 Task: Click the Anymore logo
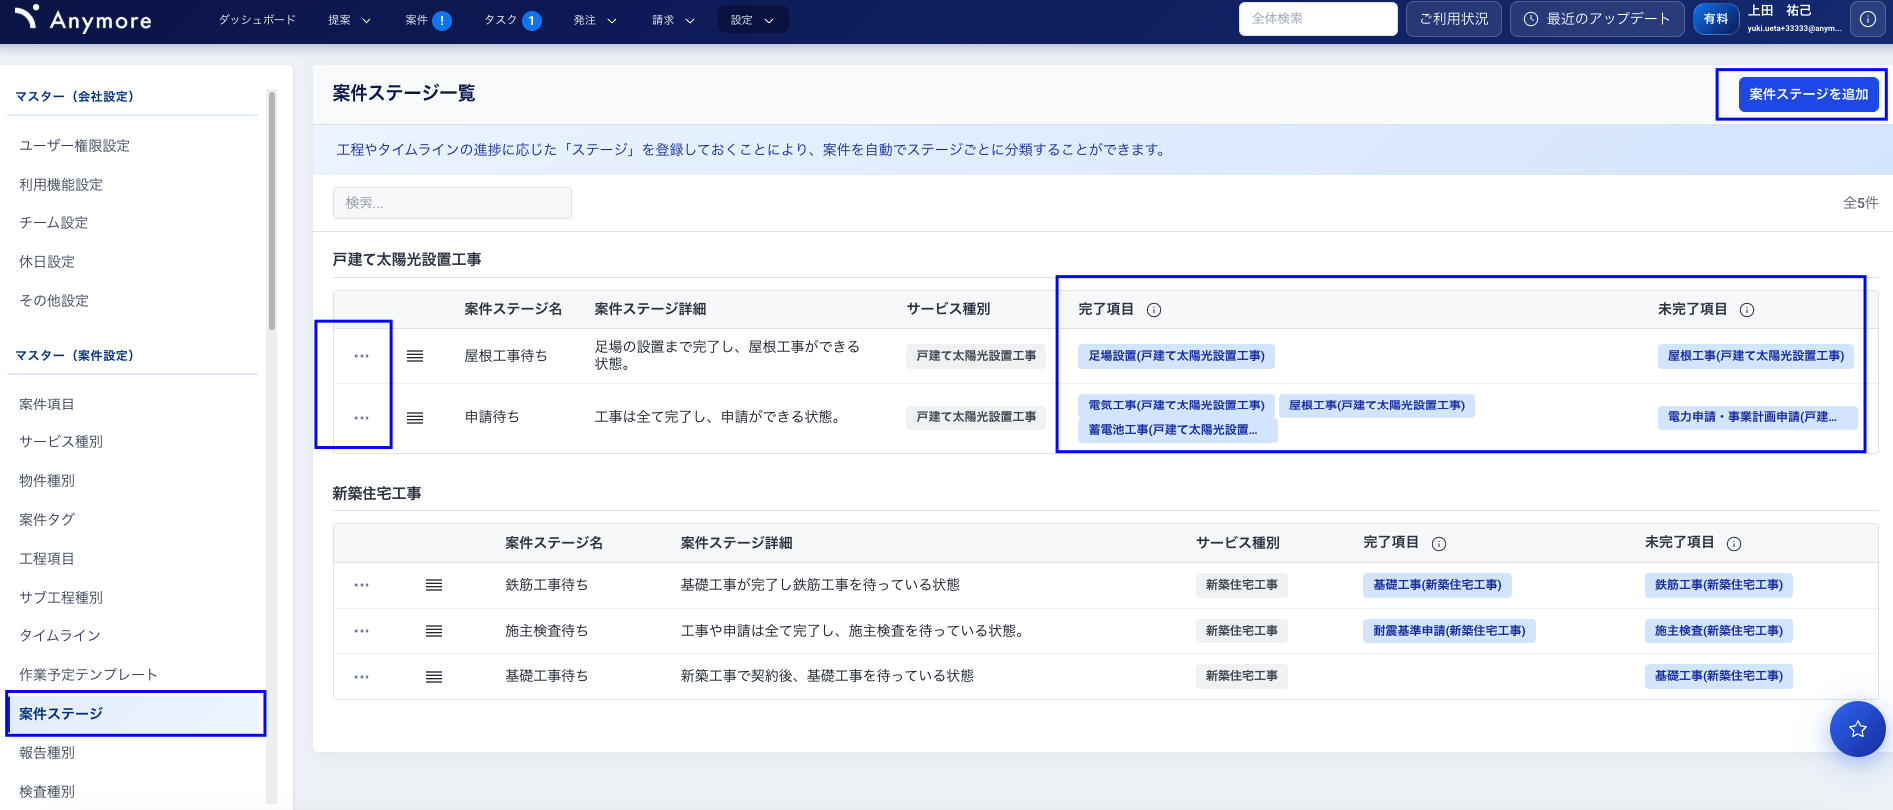pyautogui.click(x=84, y=19)
